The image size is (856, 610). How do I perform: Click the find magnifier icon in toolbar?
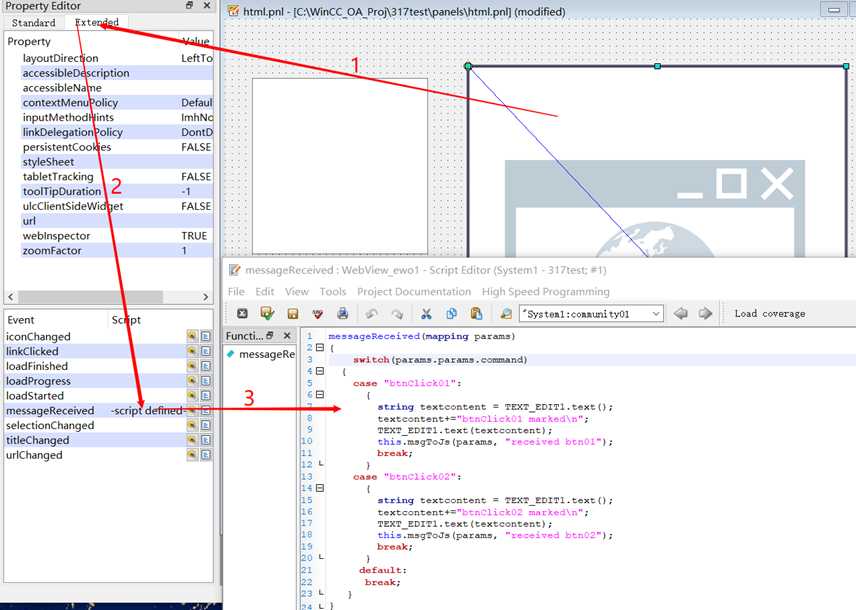(506, 313)
